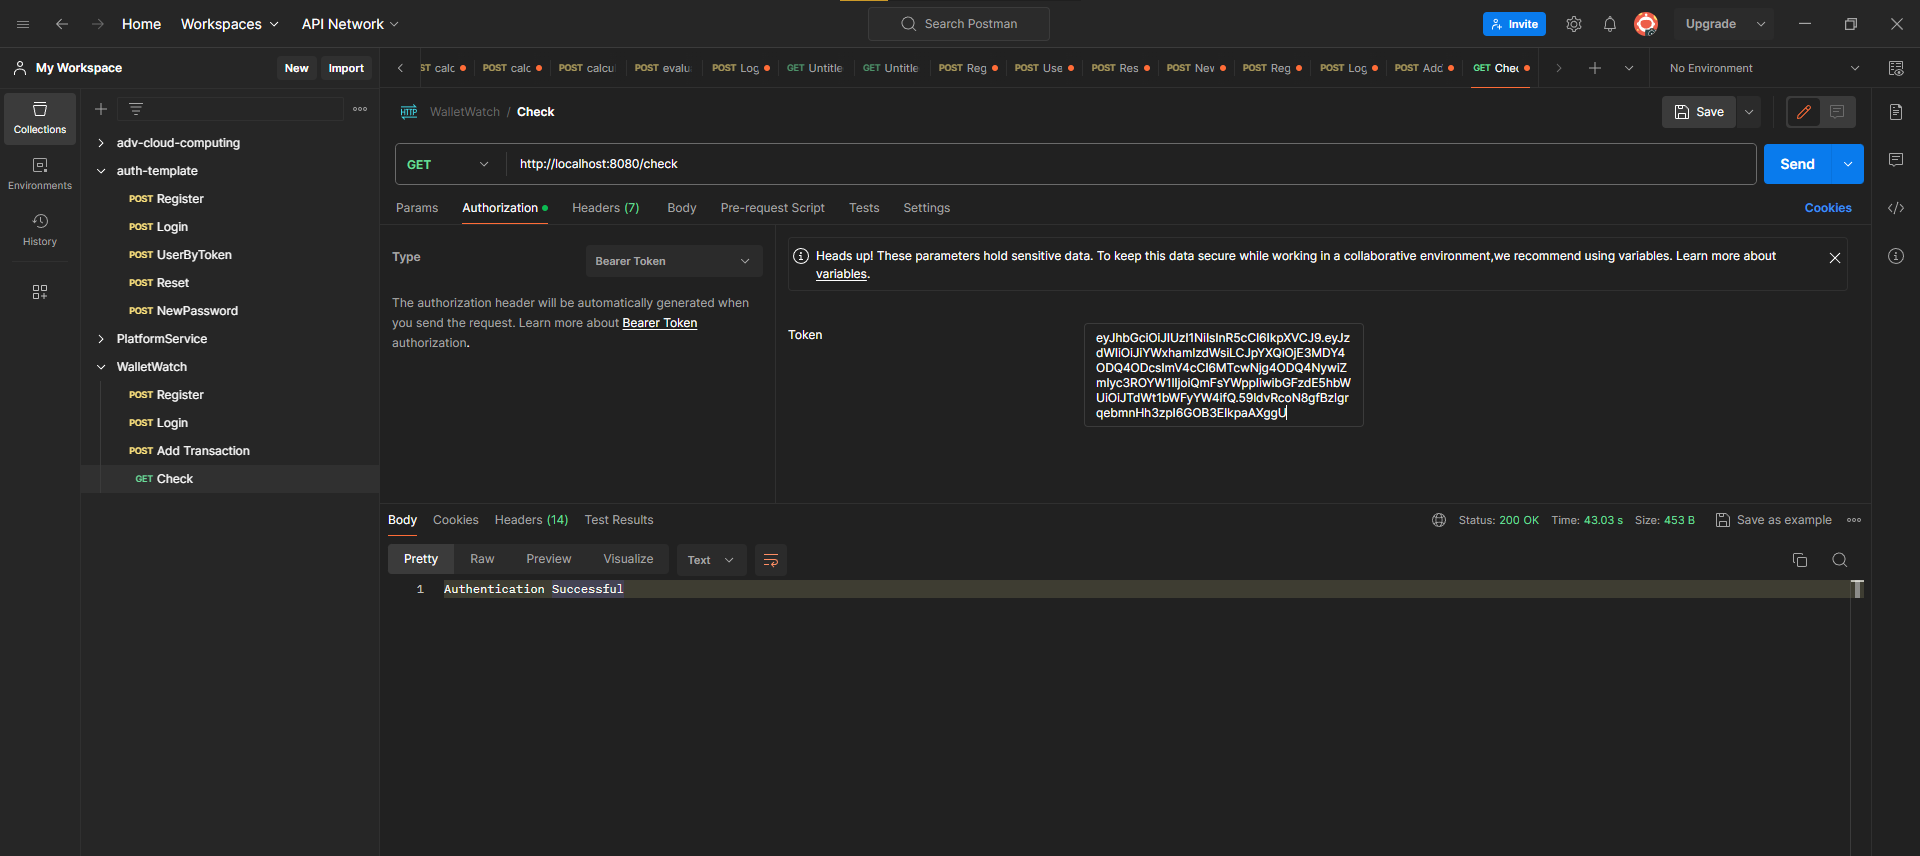Screen dimensions: 1920x856
Task: Open the Text response format dropdown
Action: pyautogui.click(x=711, y=560)
